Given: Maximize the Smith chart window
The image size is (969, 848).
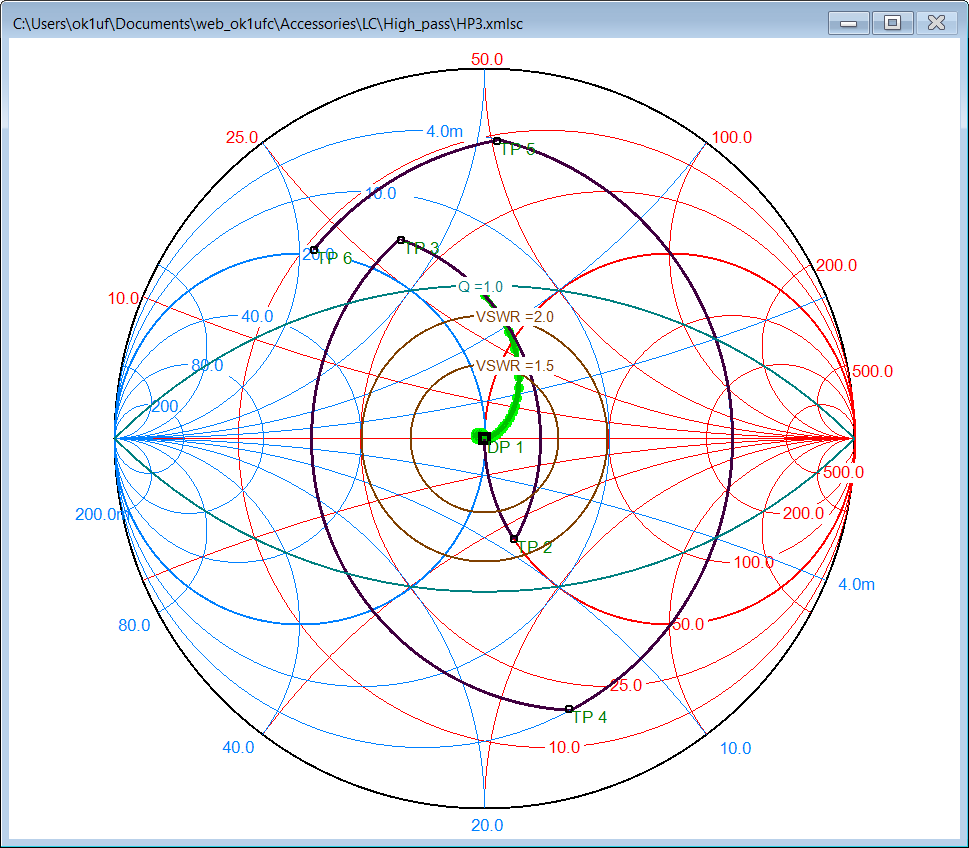Looking at the screenshot, I should 892,22.
